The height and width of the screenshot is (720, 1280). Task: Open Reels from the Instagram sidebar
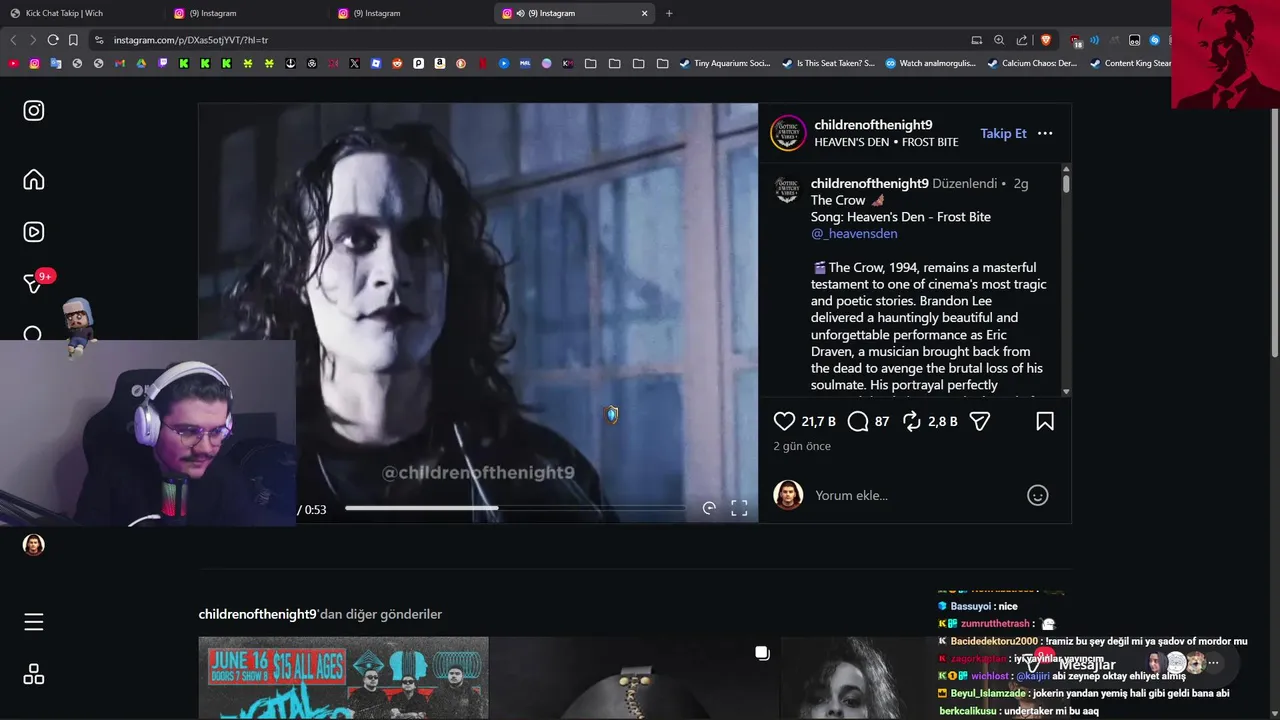point(34,232)
